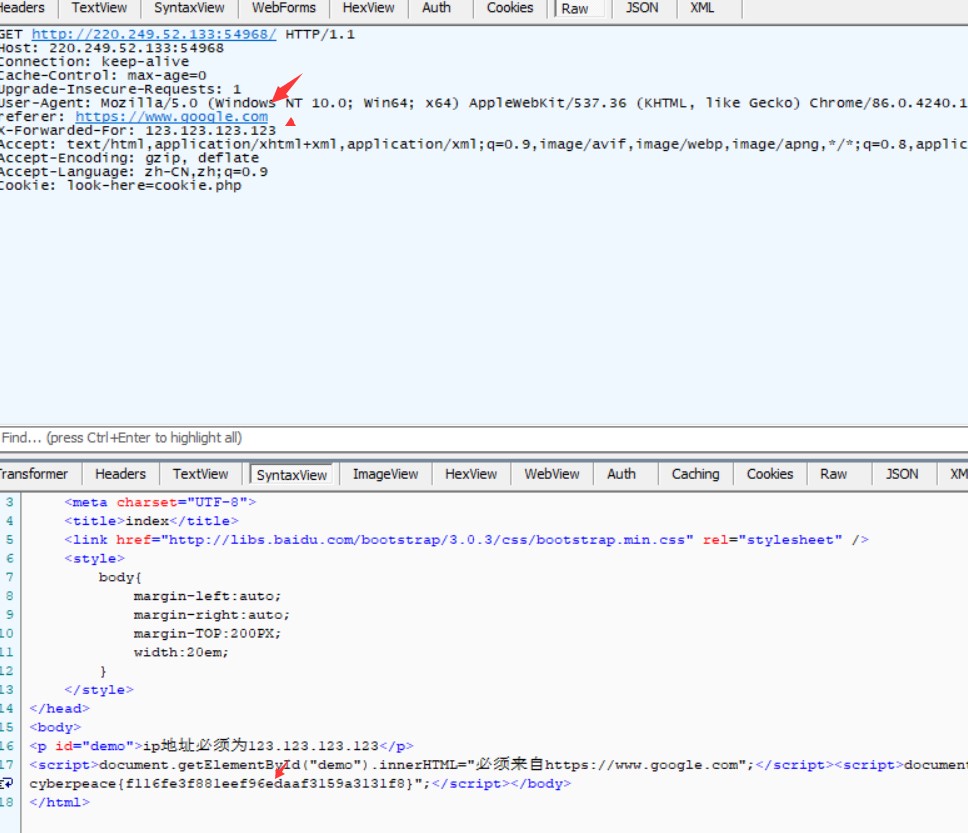Open the ImageView tab
Screen dimensions: 968x833
[385, 474]
